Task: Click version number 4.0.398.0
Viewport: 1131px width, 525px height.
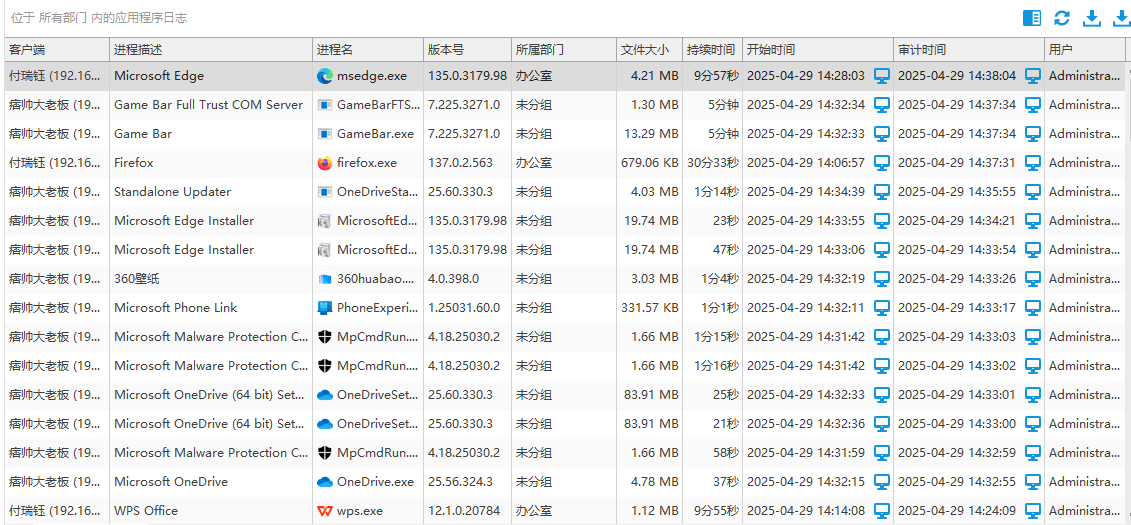Action: [454, 278]
